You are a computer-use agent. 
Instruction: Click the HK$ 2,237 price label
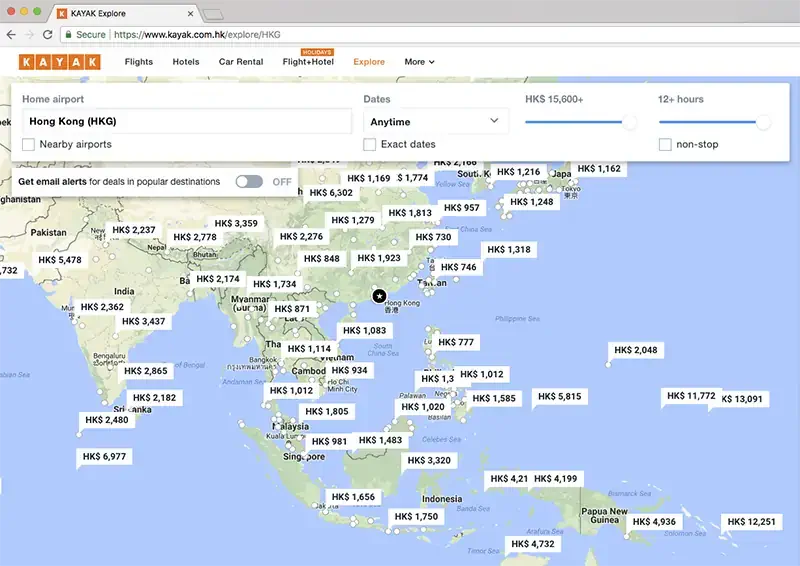[134, 230]
